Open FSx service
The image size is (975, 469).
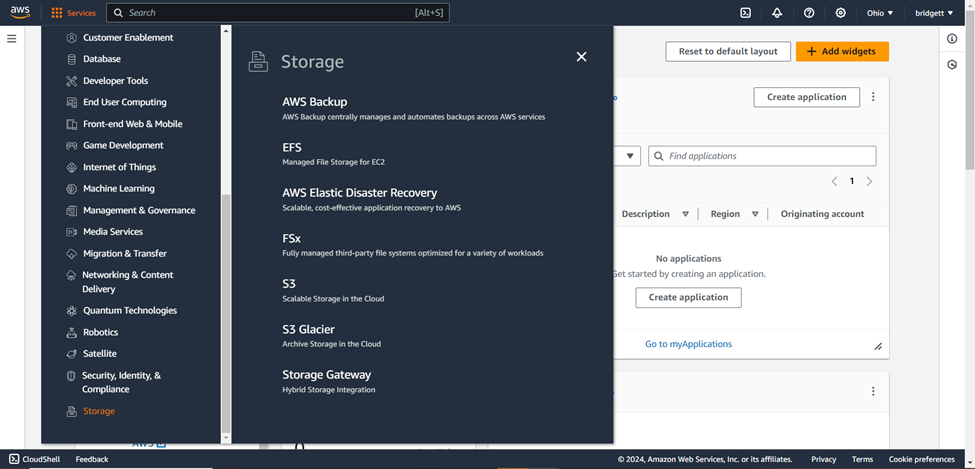point(292,238)
